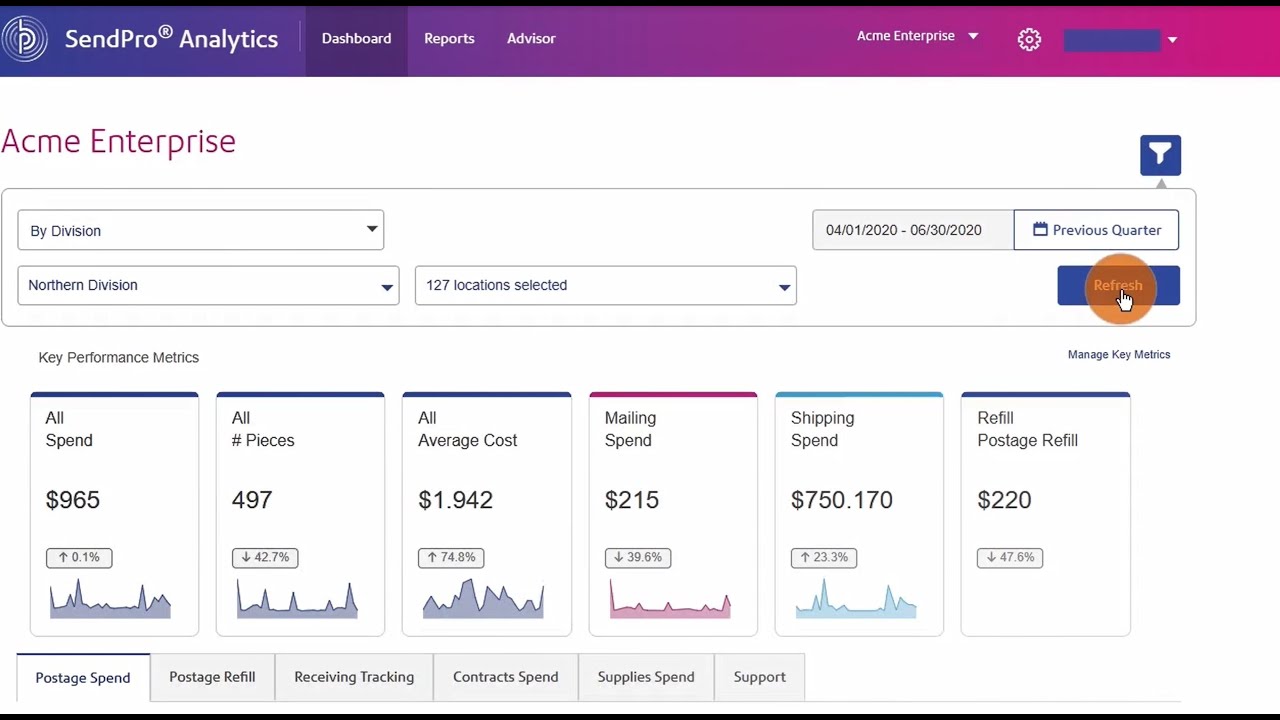Screen dimensions: 1280x720
Task: Open the user profile dropdown arrow
Action: 1172,40
